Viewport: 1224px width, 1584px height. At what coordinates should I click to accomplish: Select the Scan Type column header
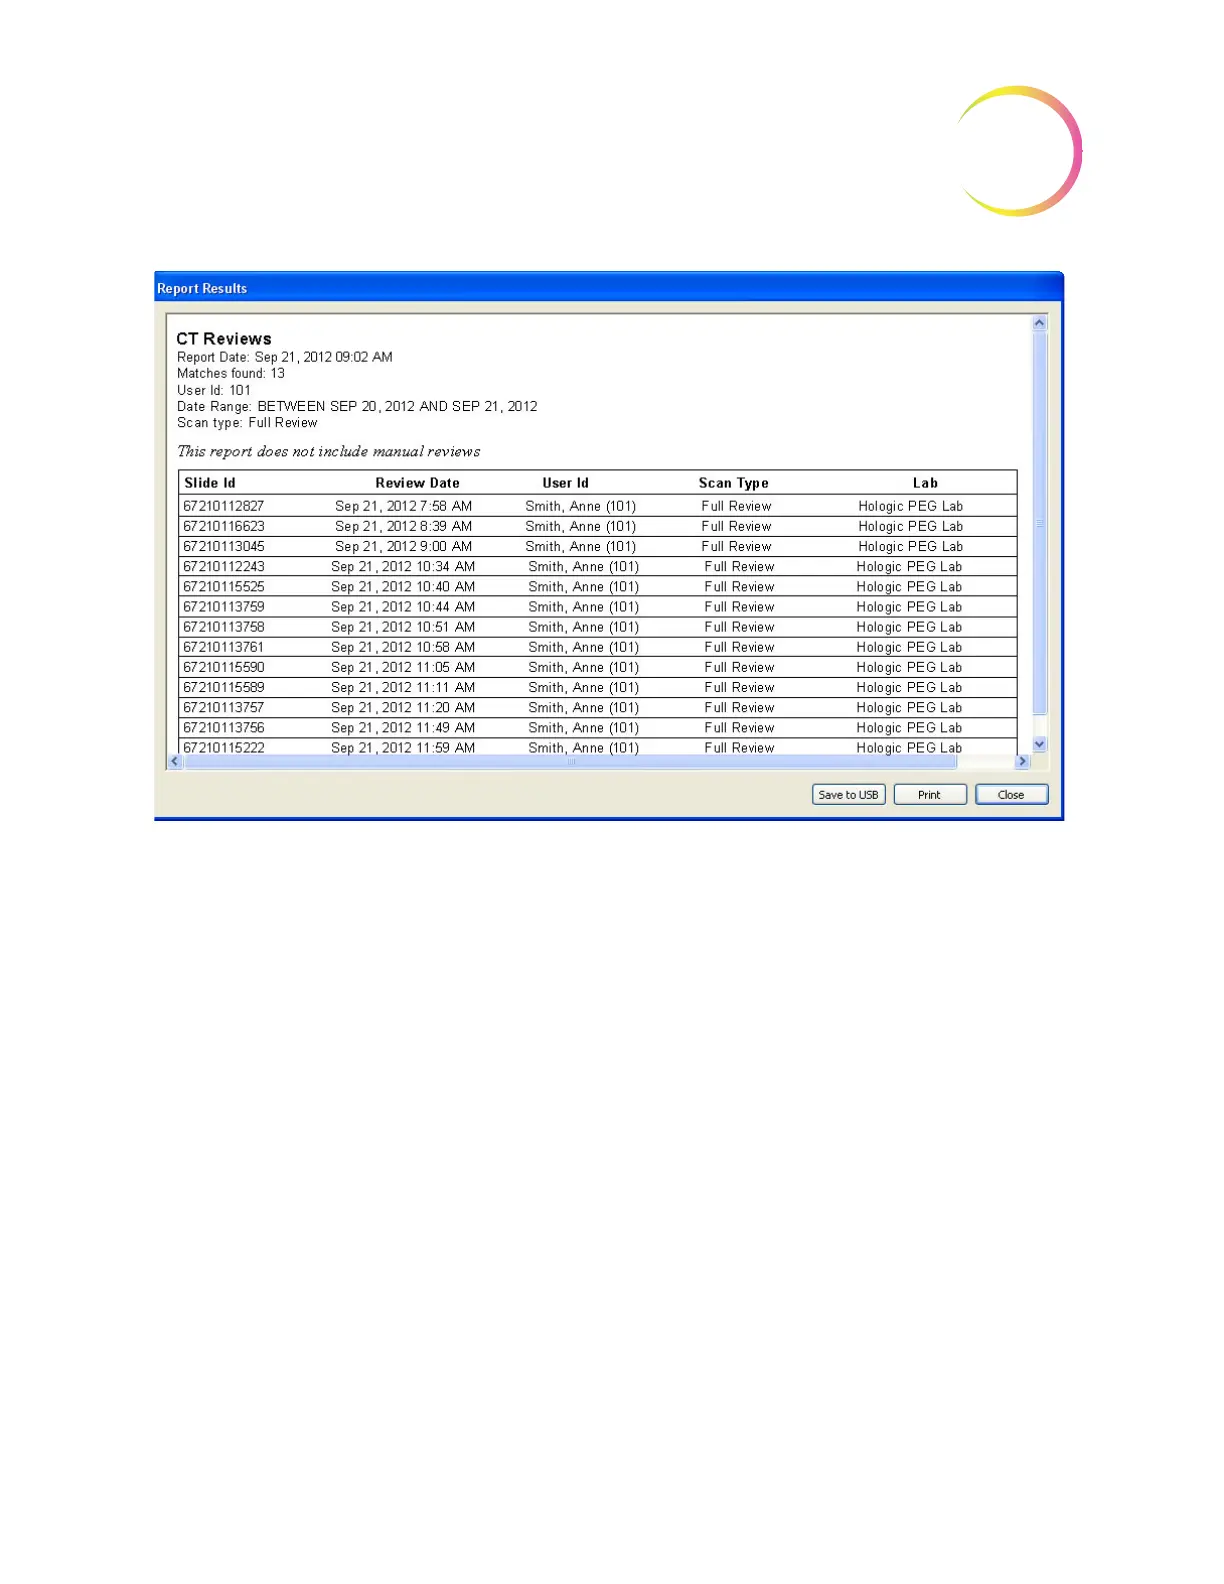click(733, 483)
